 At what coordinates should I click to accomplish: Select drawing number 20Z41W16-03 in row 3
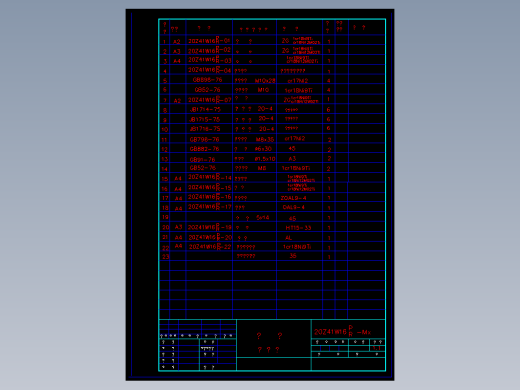[x=210, y=60]
